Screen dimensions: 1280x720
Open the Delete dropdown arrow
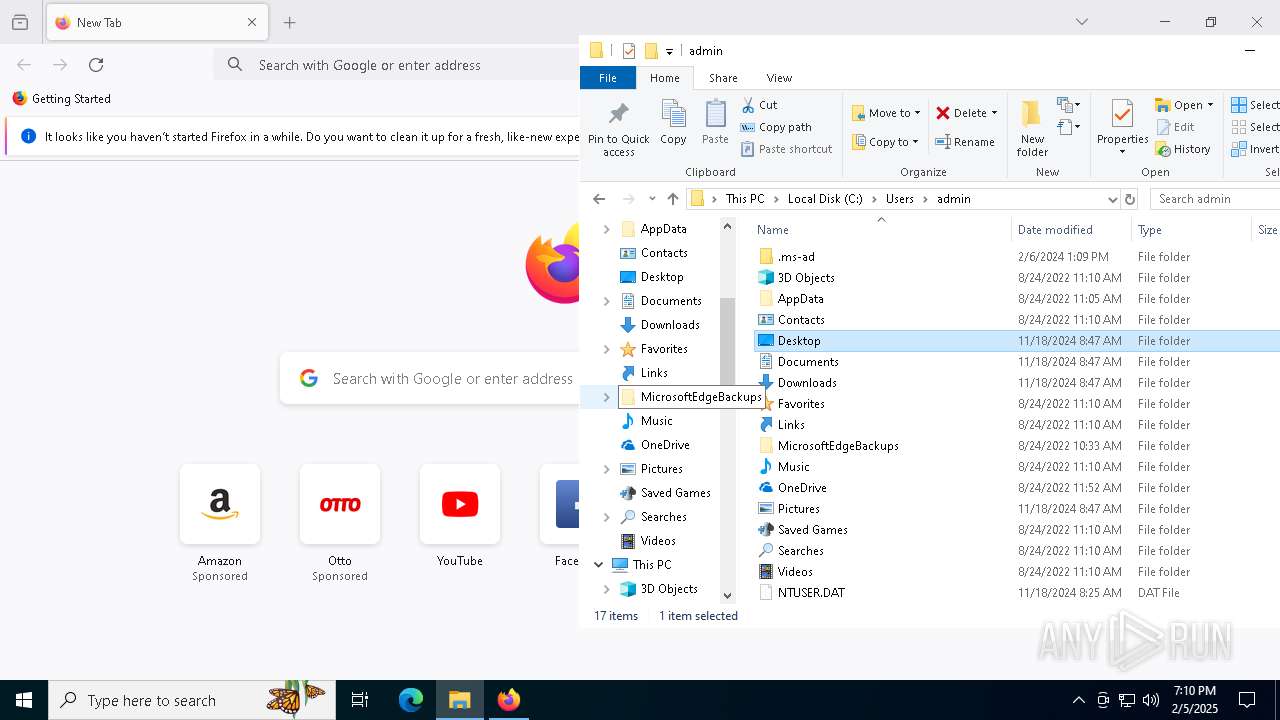pyautogui.click(x=994, y=113)
